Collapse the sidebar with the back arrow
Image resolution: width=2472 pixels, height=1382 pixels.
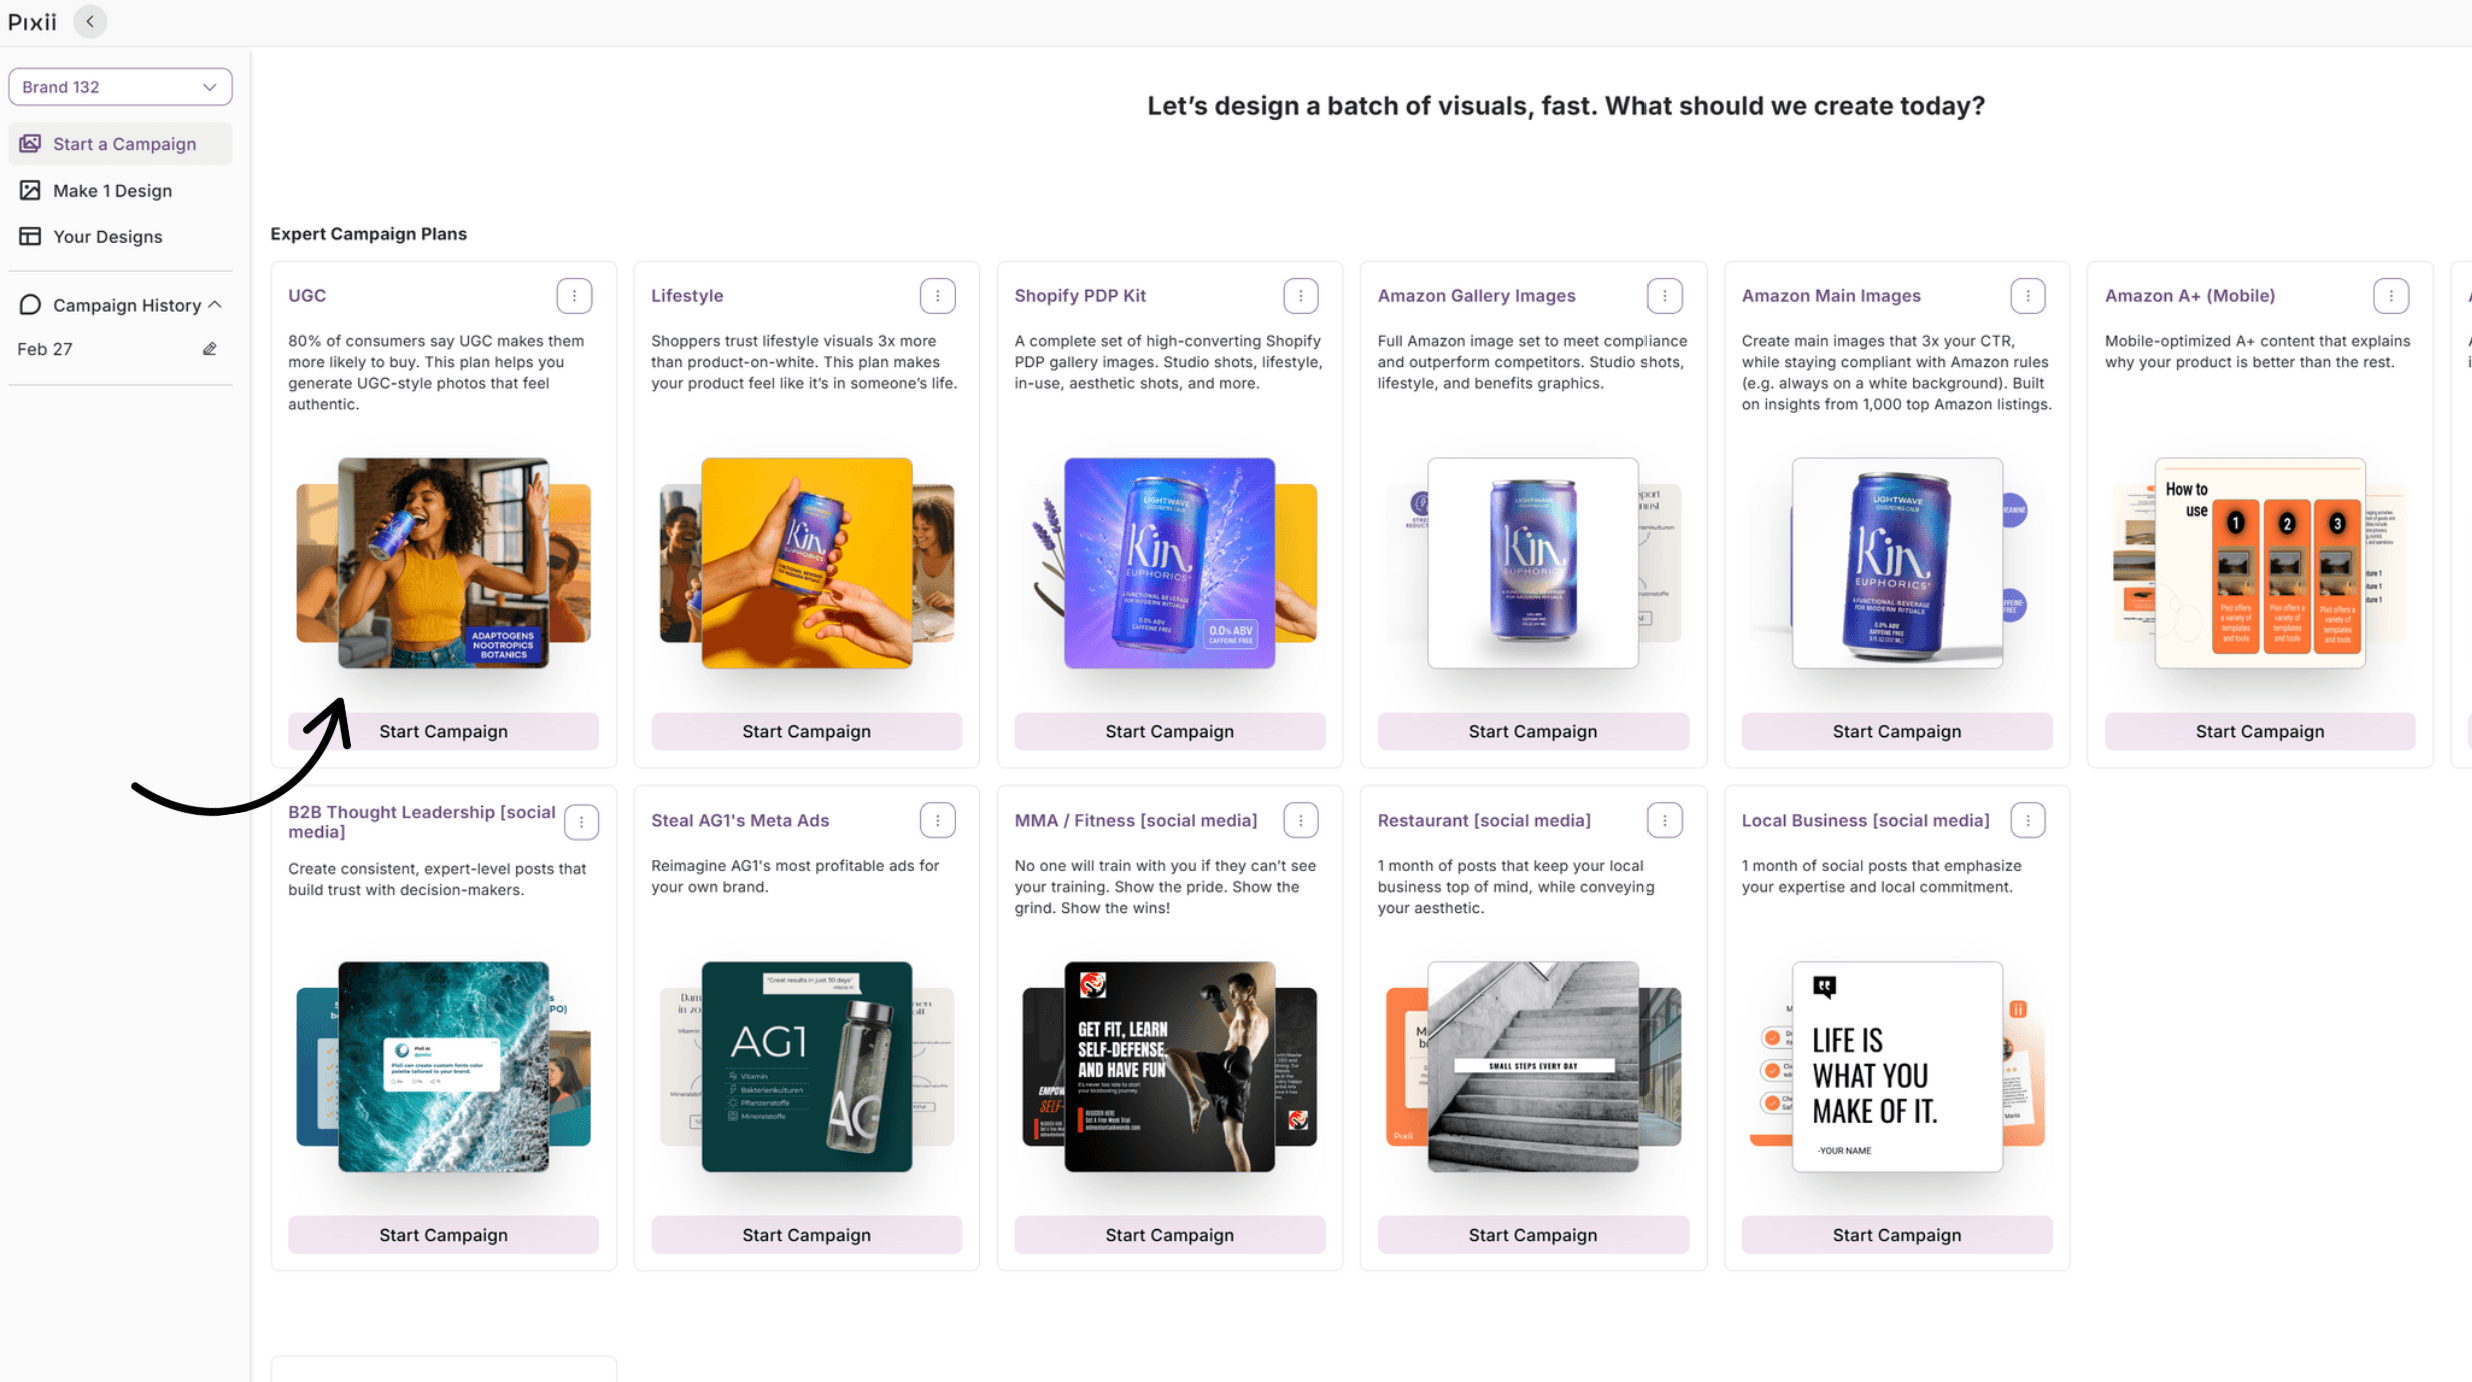coord(90,22)
